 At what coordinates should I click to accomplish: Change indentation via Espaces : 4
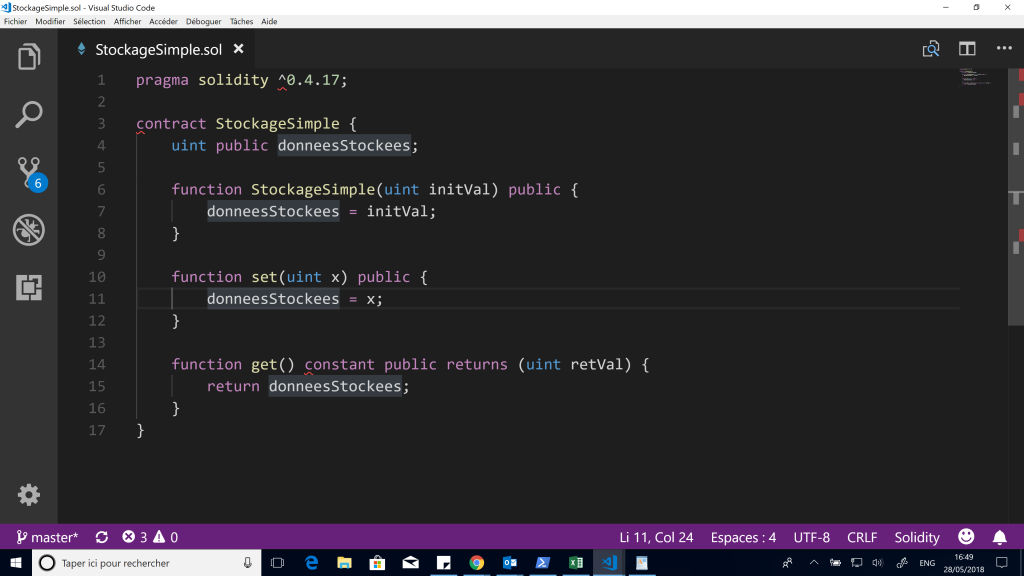click(743, 537)
